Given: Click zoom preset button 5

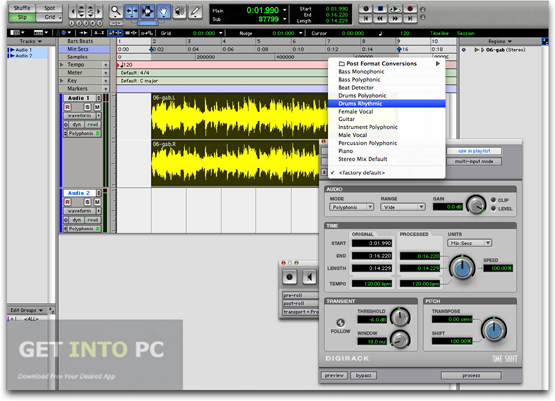Looking at the screenshot, I should coord(100,23).
